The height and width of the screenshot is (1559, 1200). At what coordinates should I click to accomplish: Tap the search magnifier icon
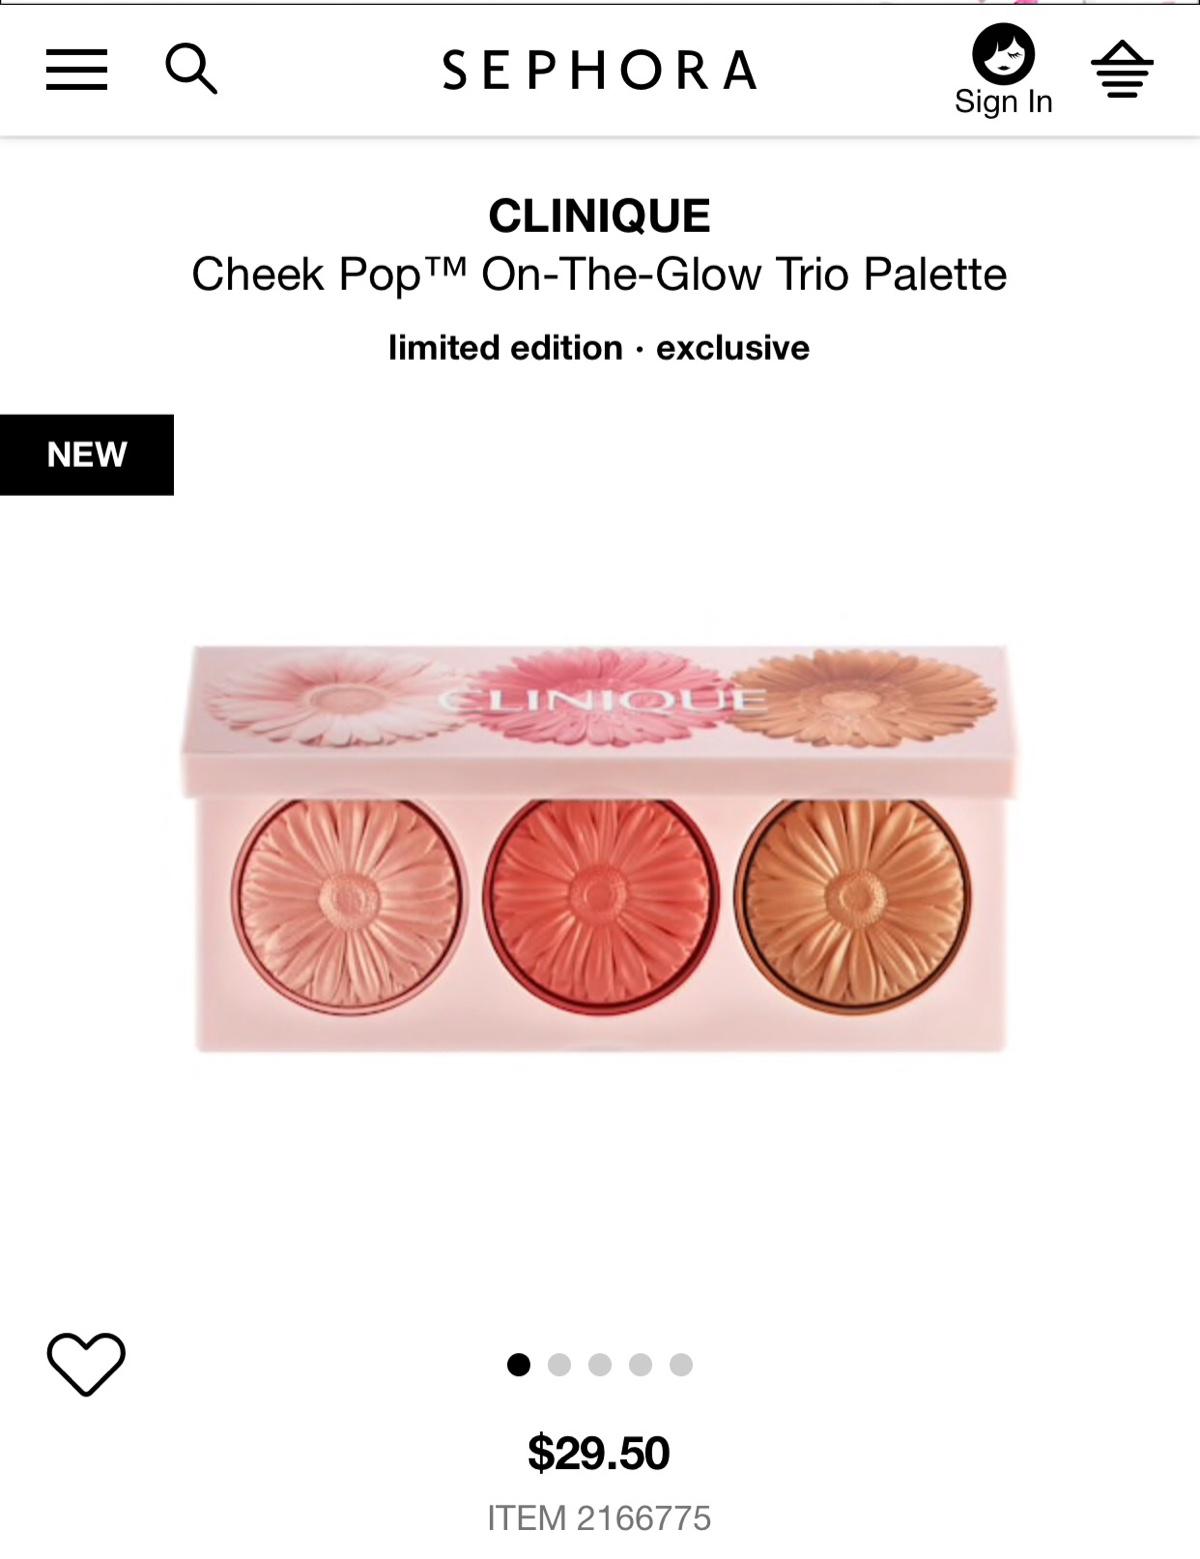[191, 69]
